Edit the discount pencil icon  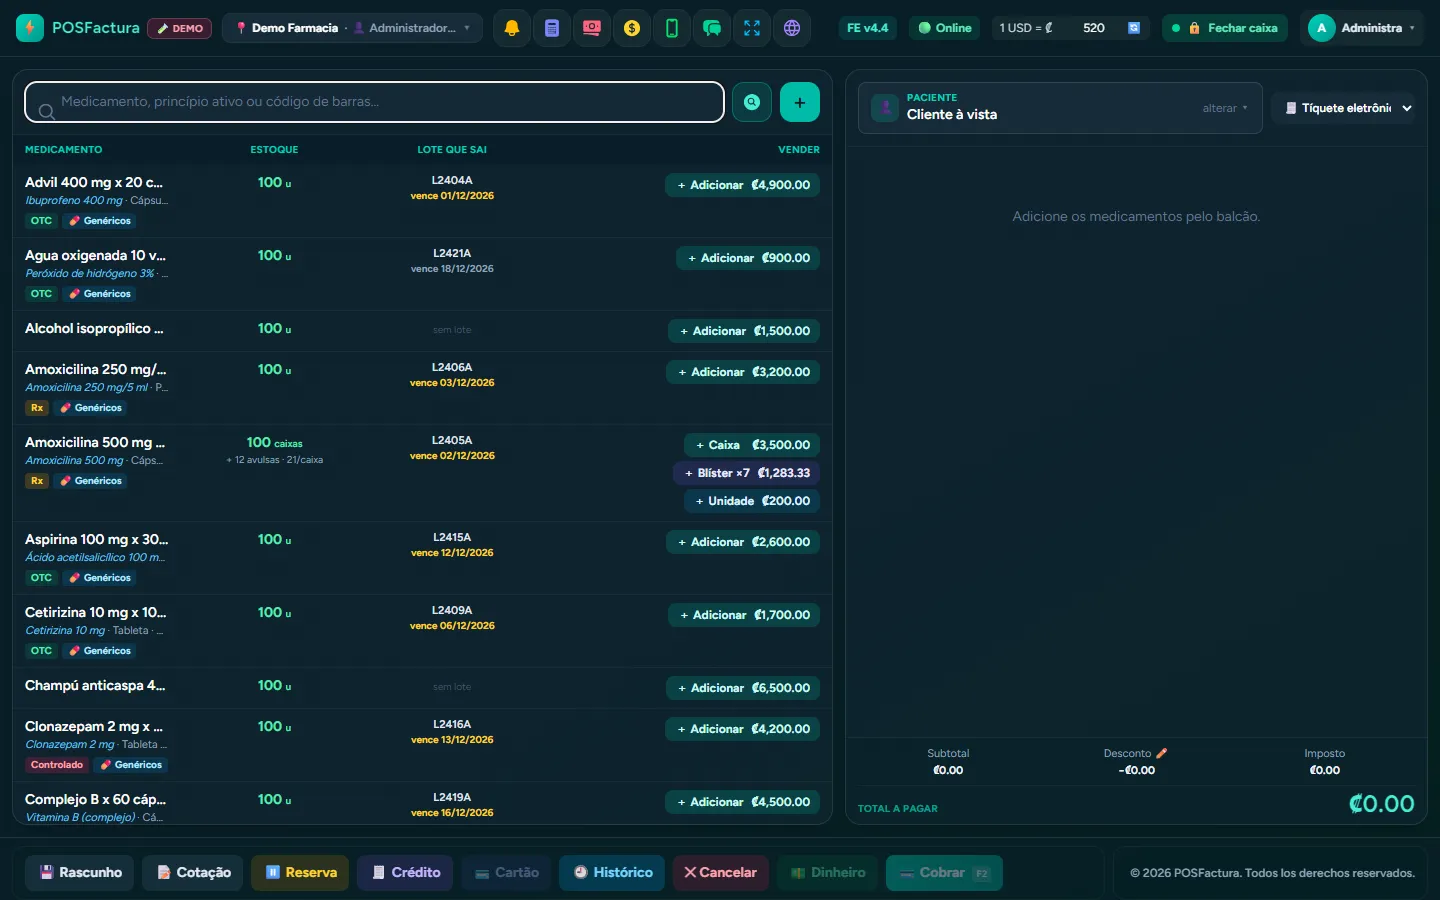pyautogui.click(x=1162, y=753)
